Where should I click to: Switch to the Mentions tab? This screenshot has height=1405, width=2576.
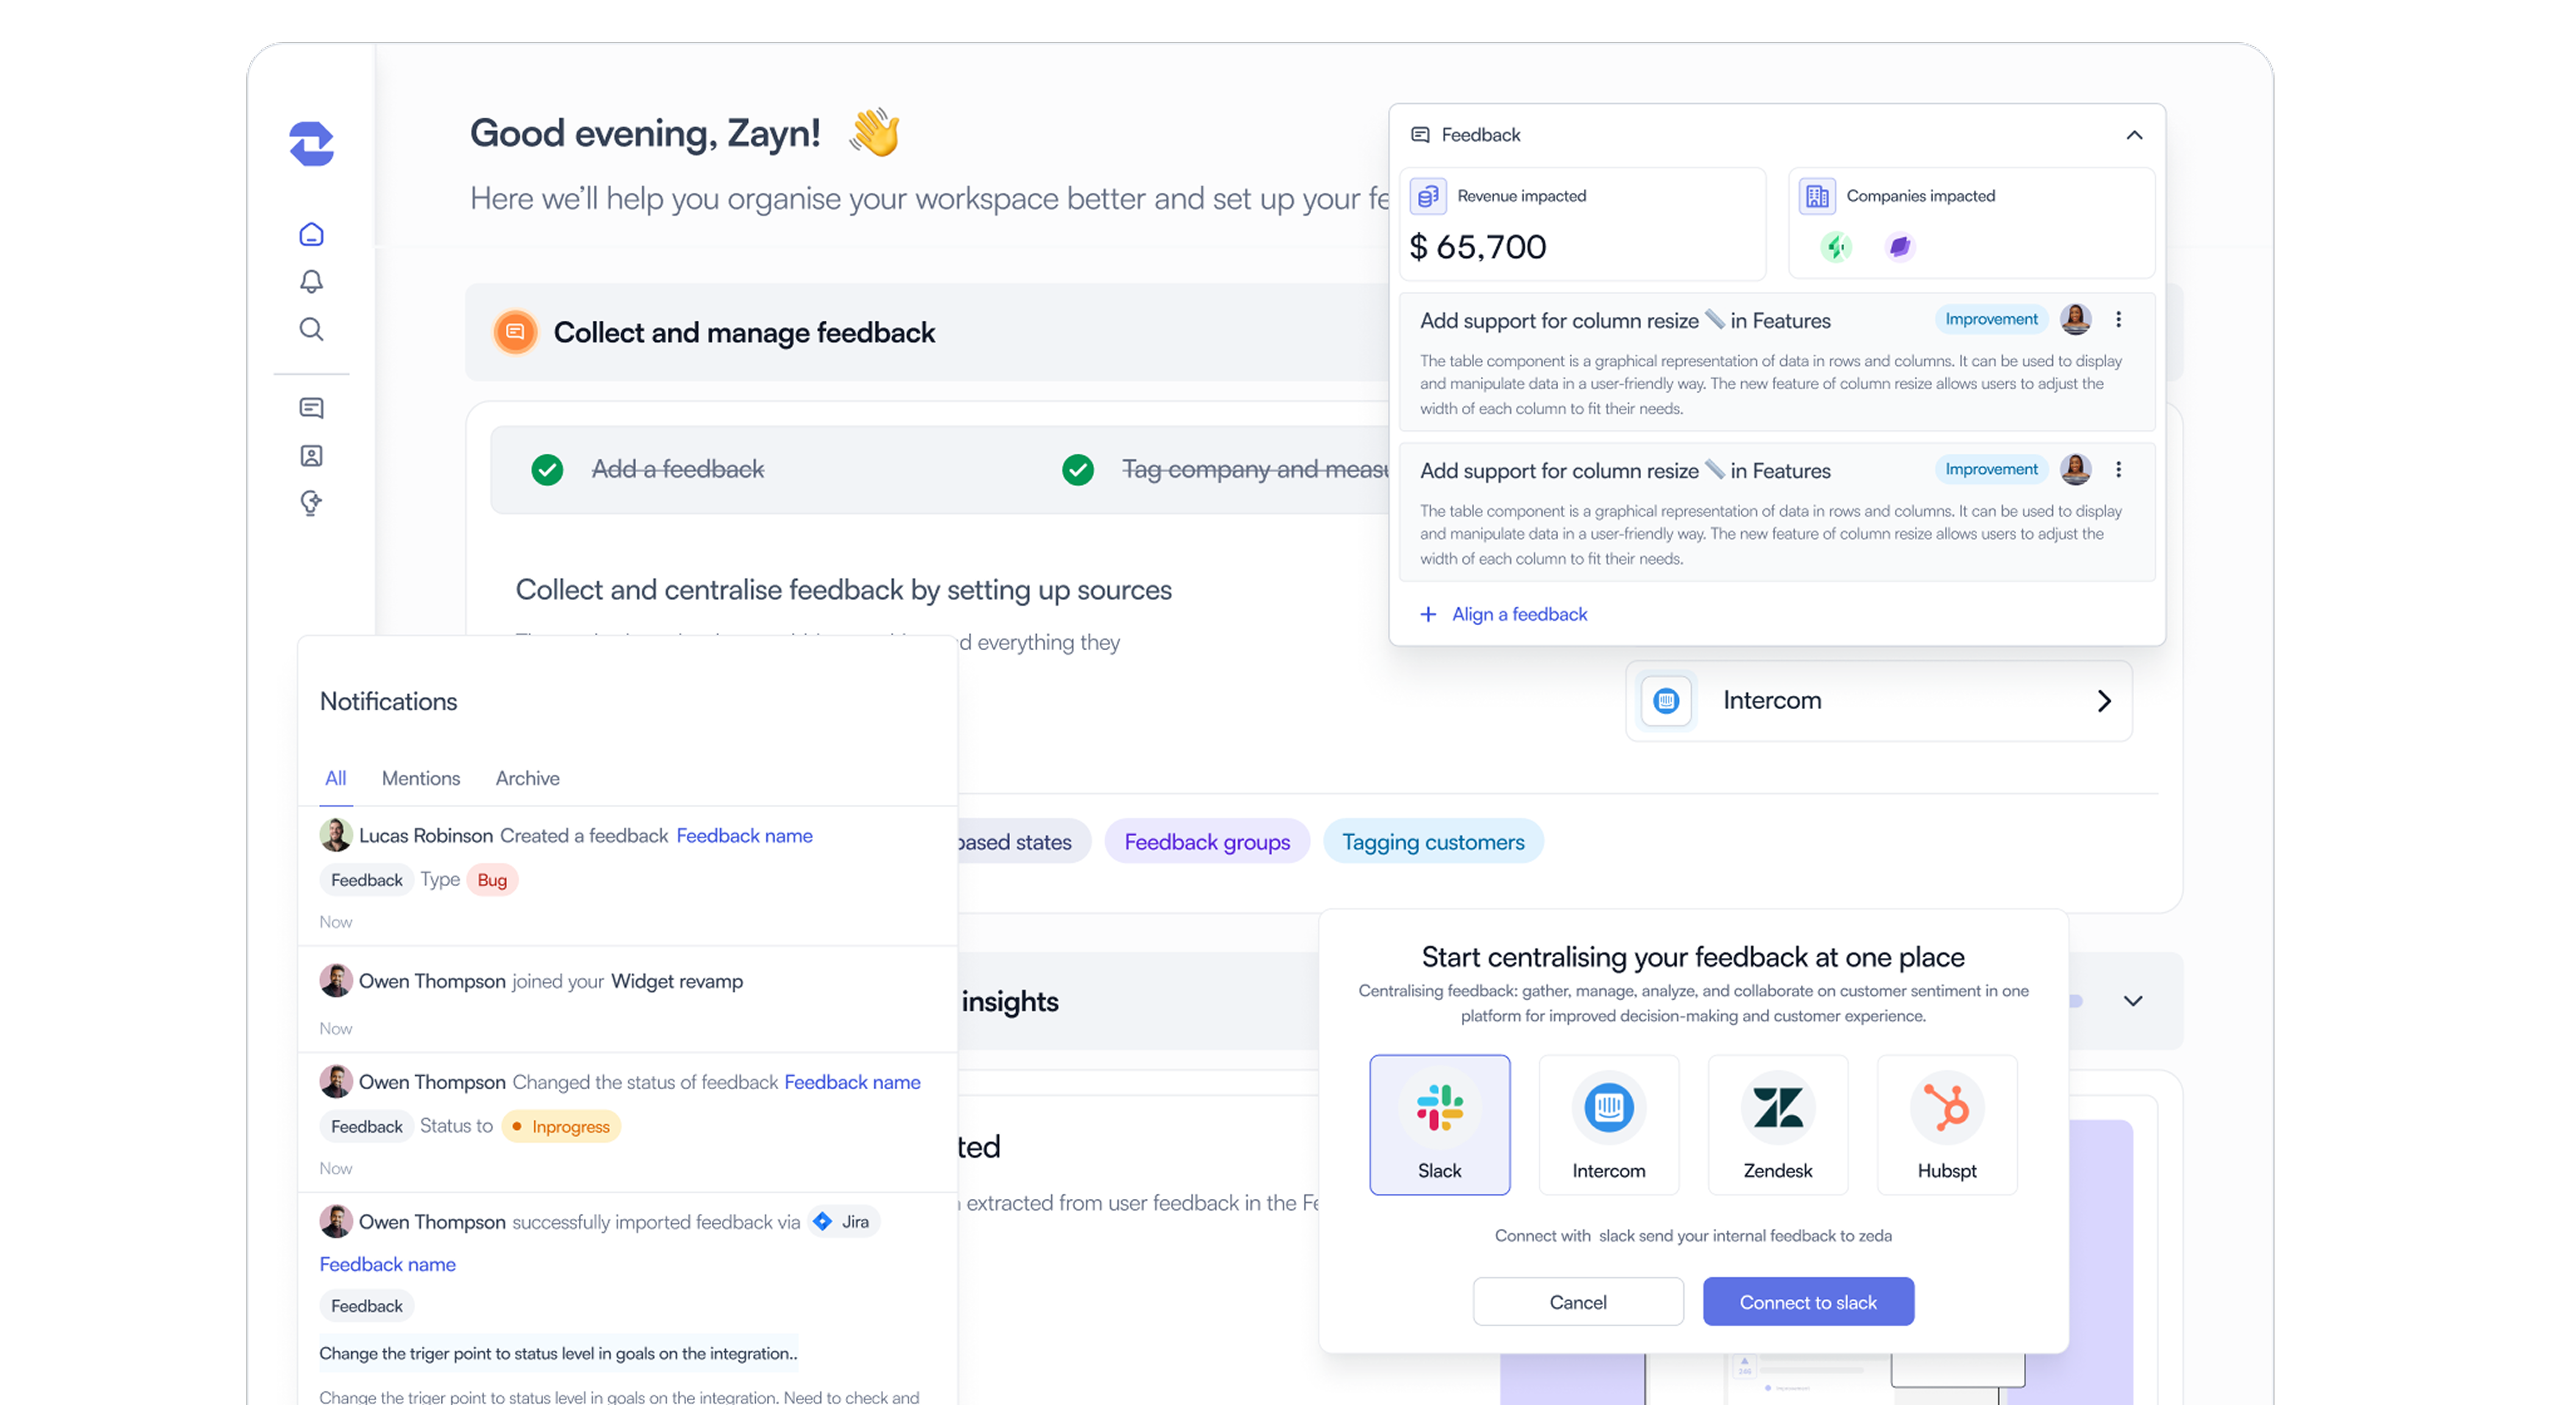coord(421,778)
